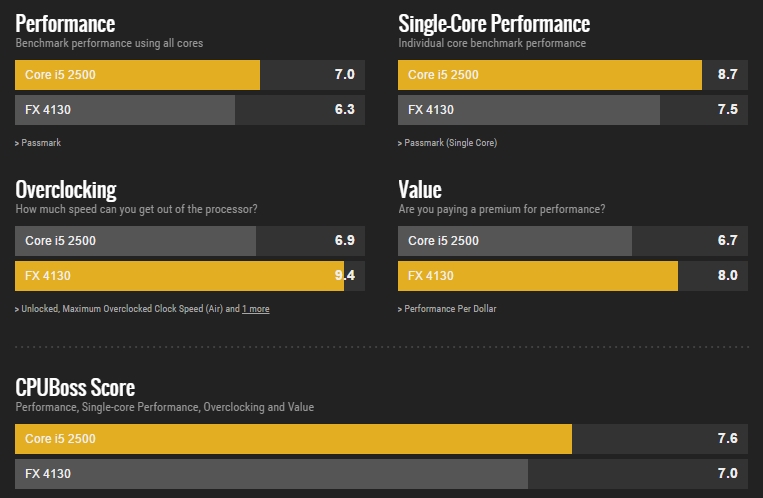The image size is (763, 498).
Task: Expand Performance Per Dollar details
Action: (447, 309)
